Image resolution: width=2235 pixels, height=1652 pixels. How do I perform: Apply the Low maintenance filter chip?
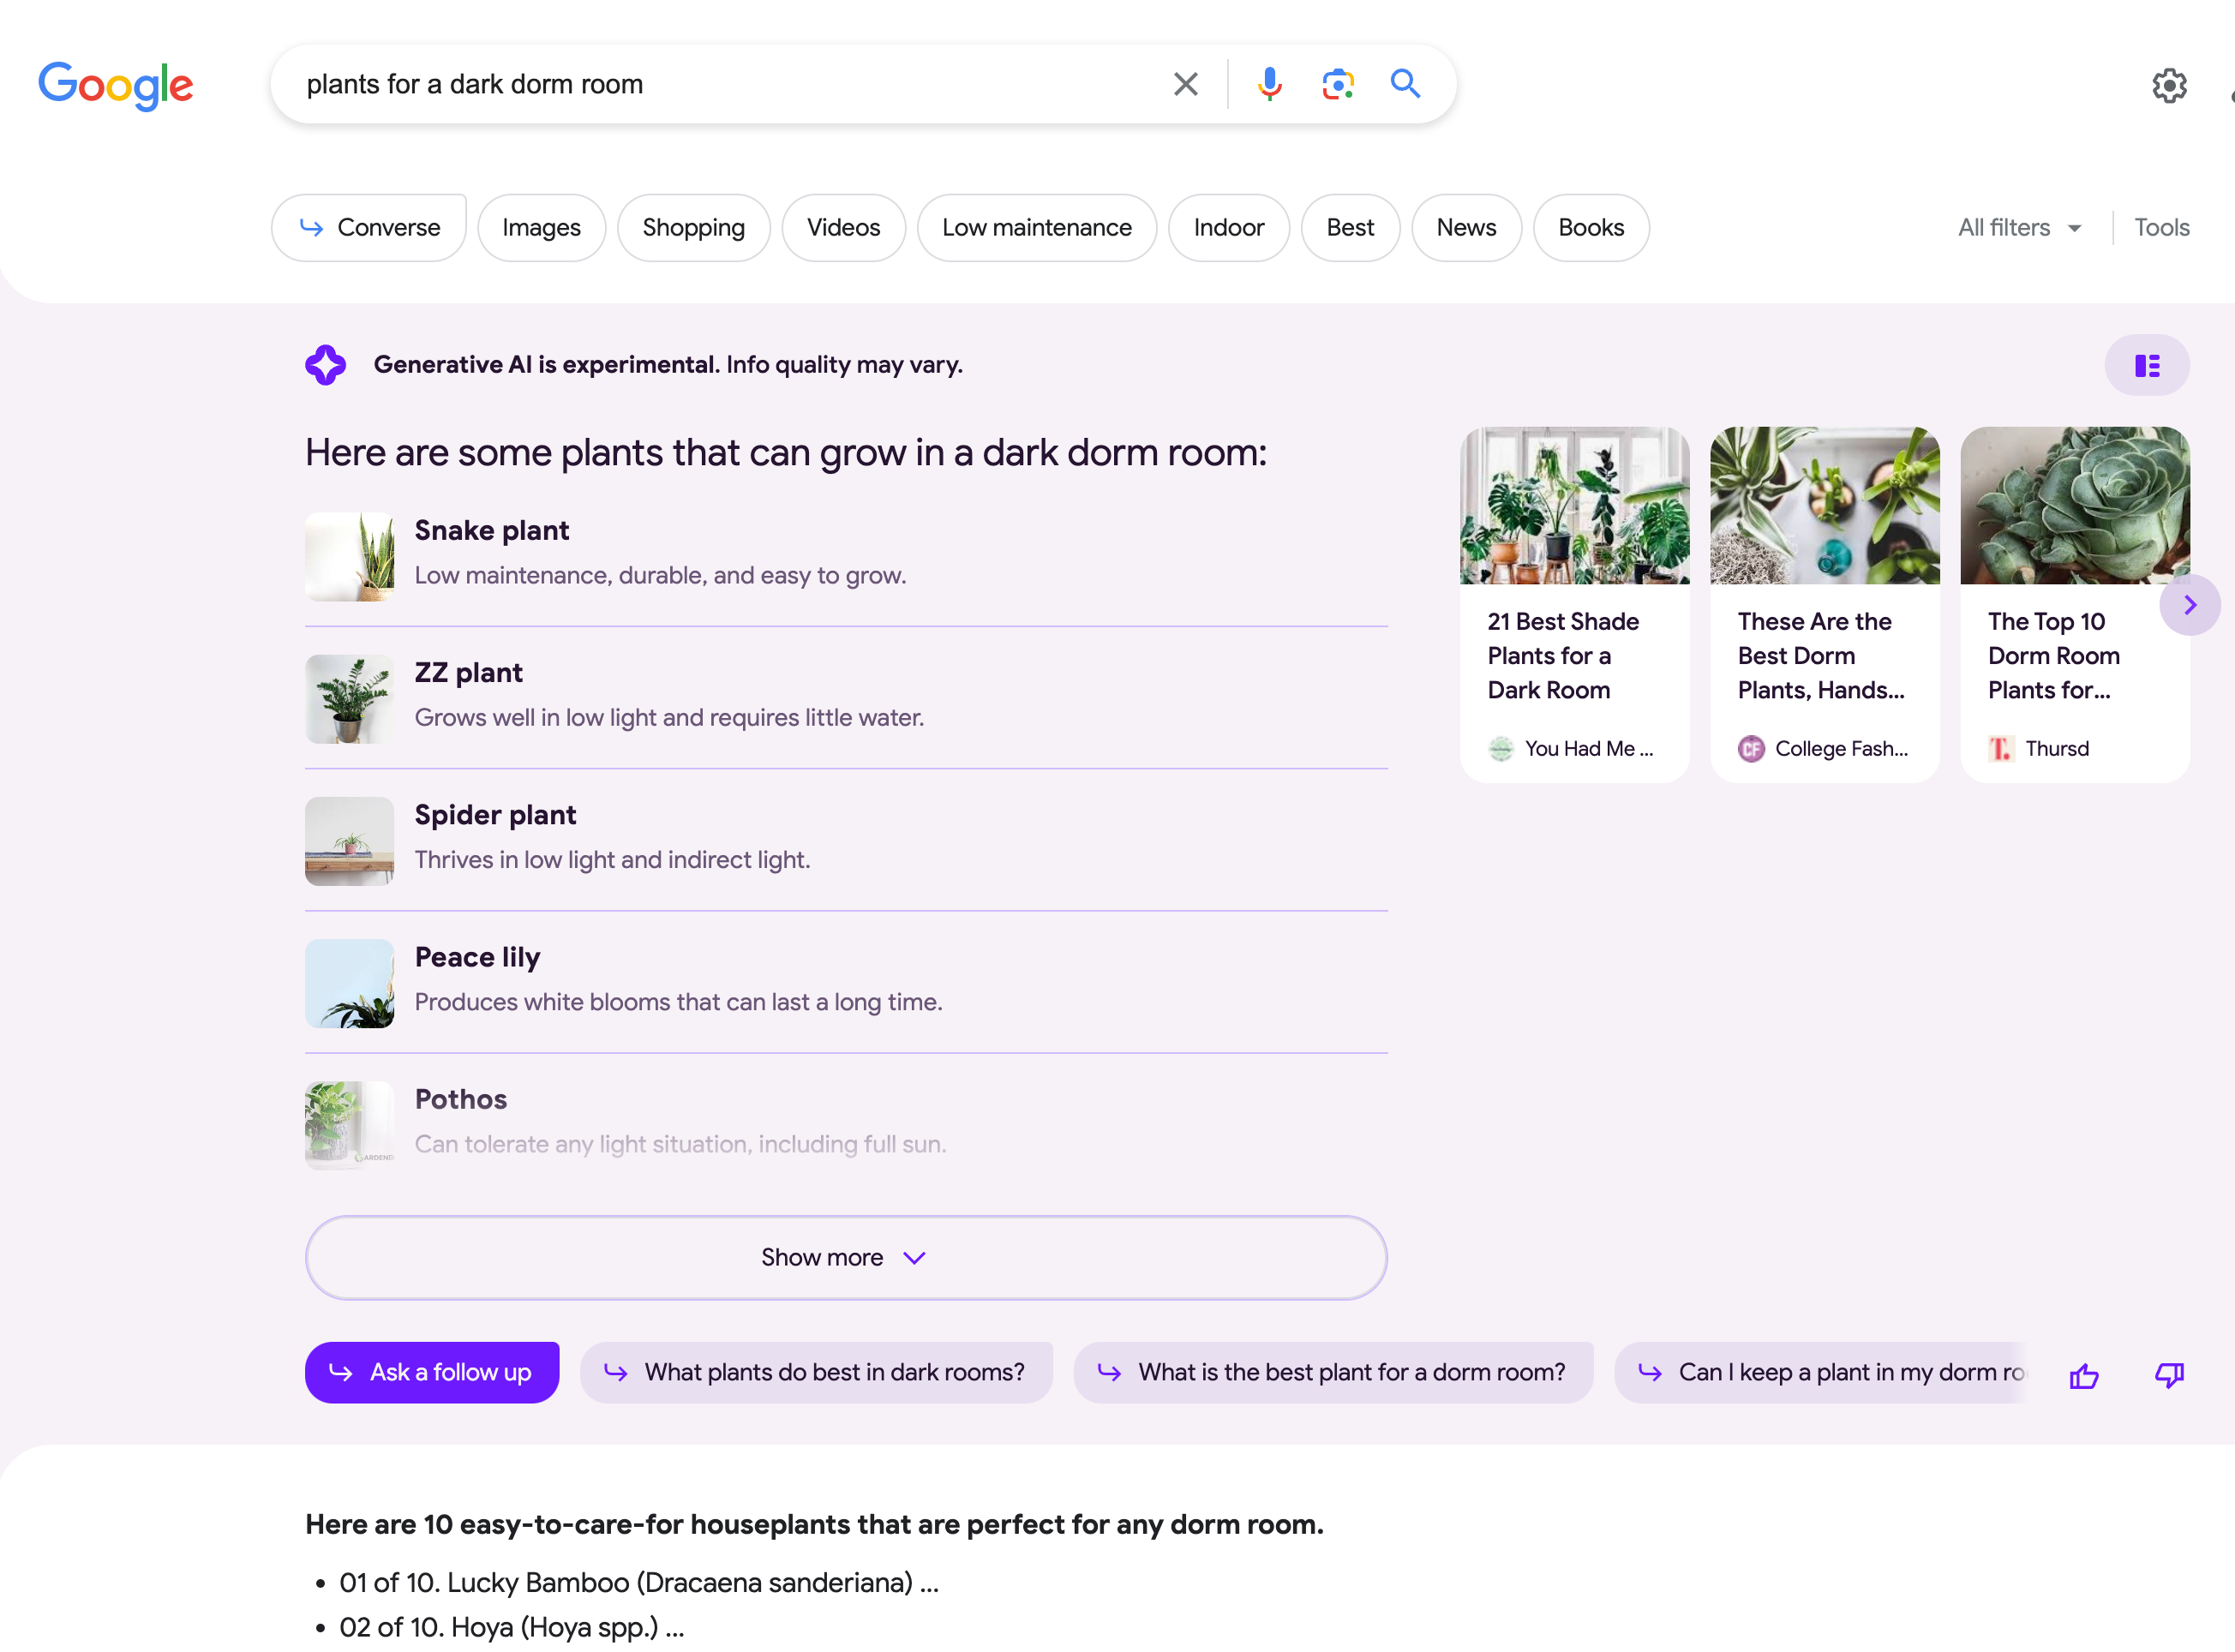point(1036,228)
